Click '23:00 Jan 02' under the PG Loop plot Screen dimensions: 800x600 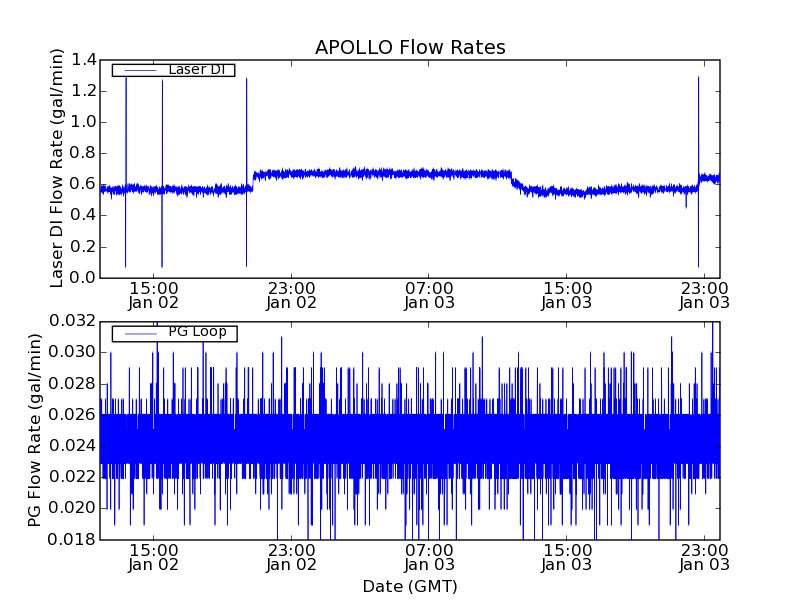point(291,558)
